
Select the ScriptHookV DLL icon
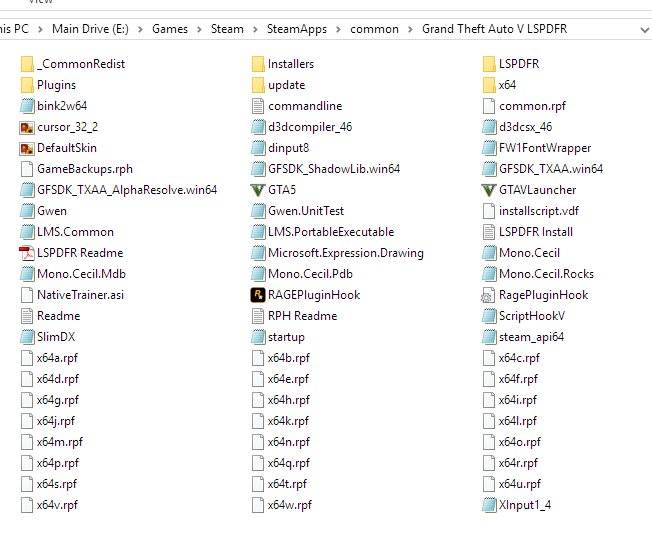coord(489,316)
